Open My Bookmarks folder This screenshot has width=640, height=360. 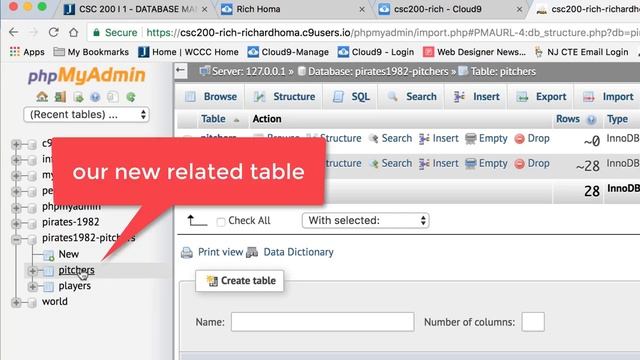point(91,52)
